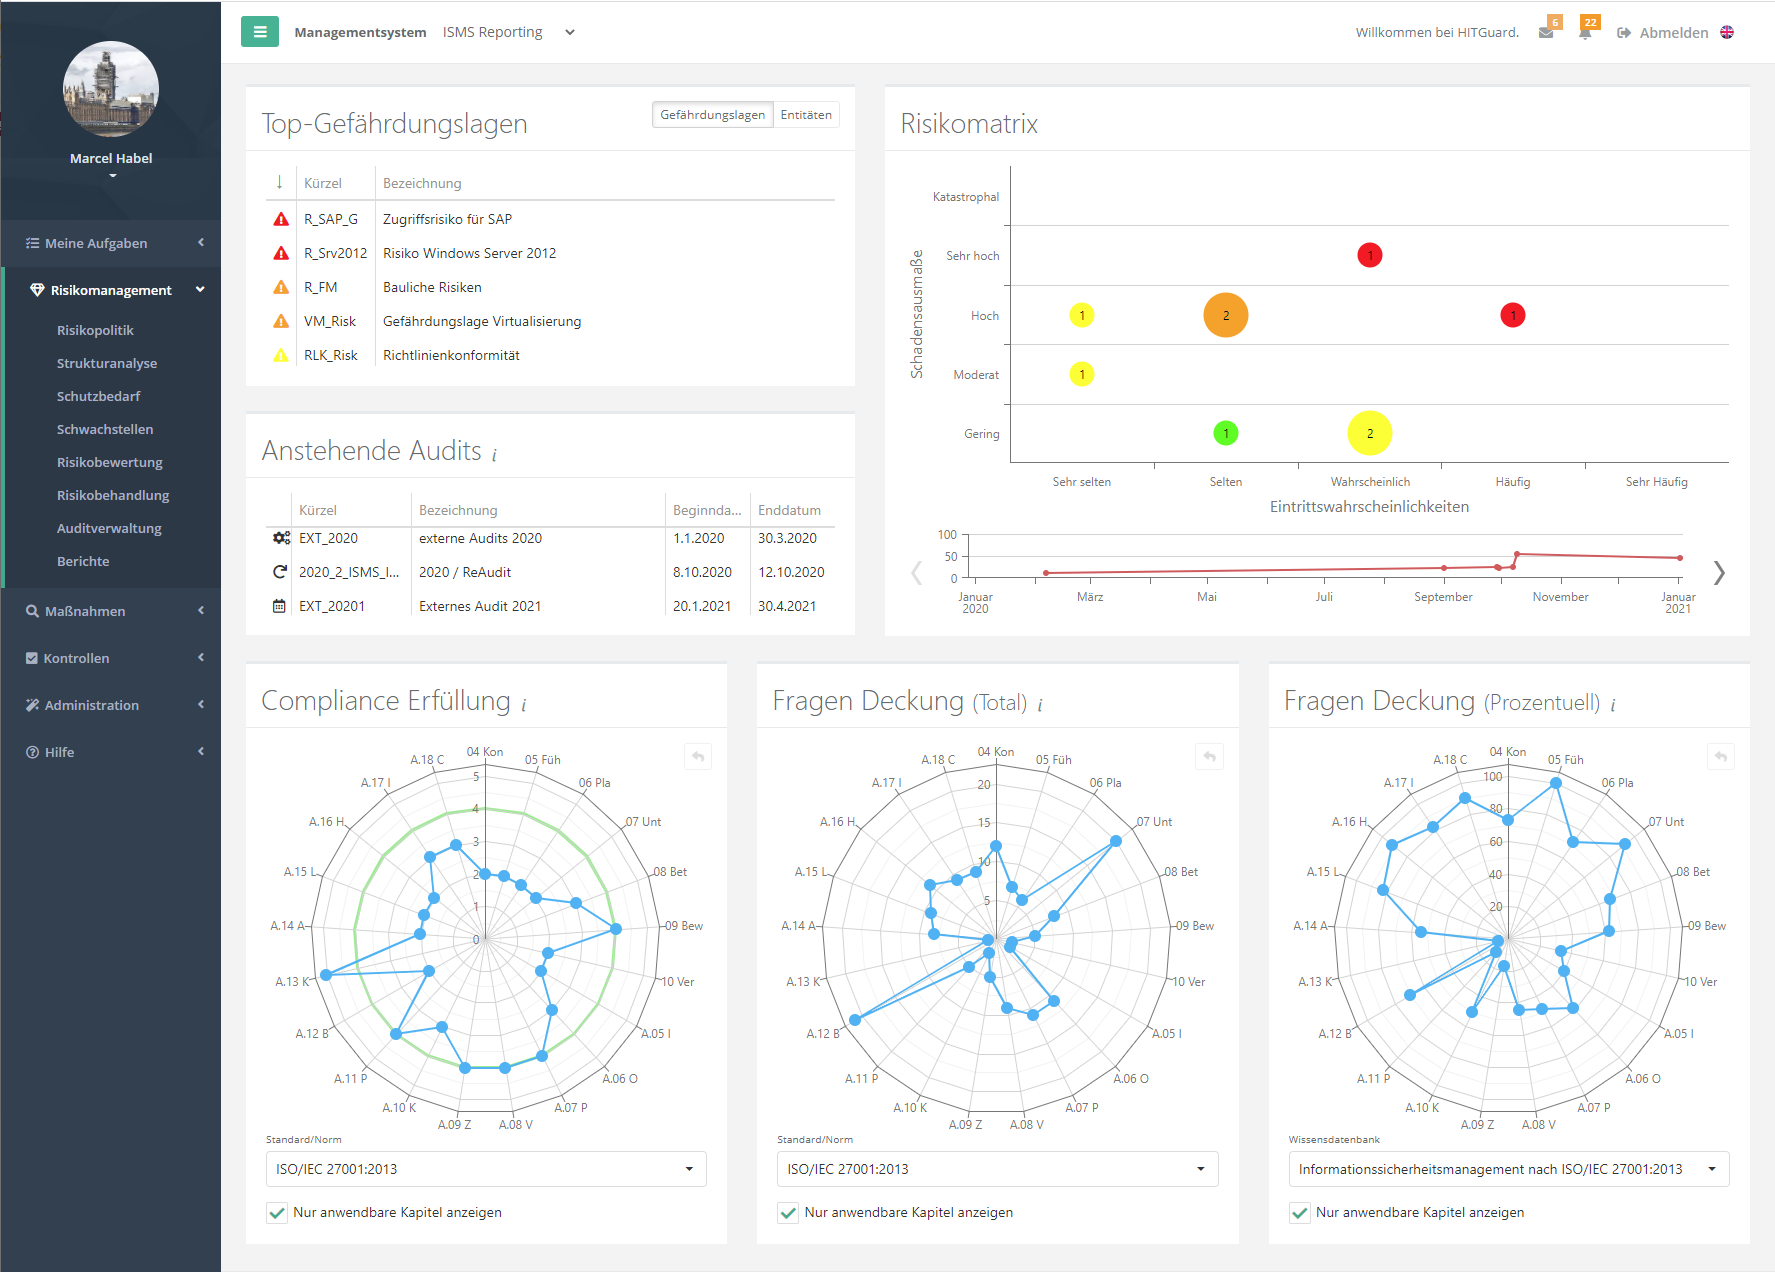This screenshot has width=1775, height=1272.
Task: Open the notifications bell icon
Action: [x=1585, y=33]
